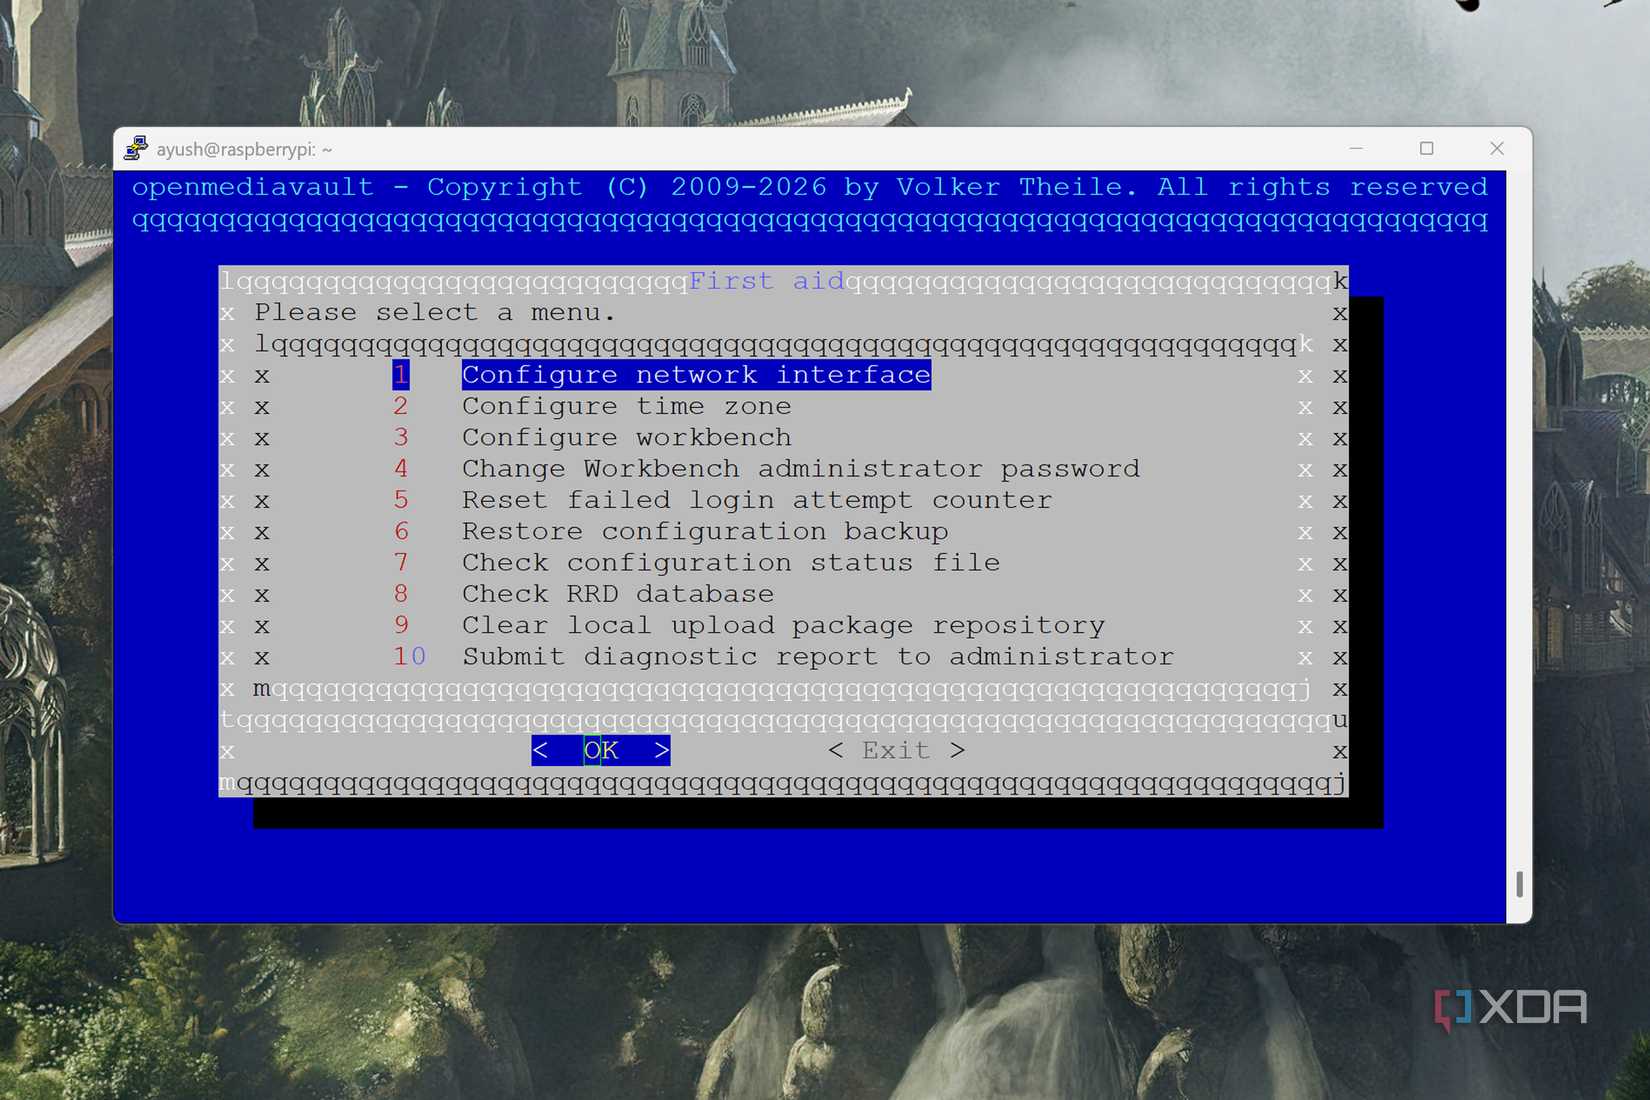Choose "Submit diagnostic report to administrator"
This screenshot has height=1100, width=1650.
pyautogui.click(x=818, y=657)
